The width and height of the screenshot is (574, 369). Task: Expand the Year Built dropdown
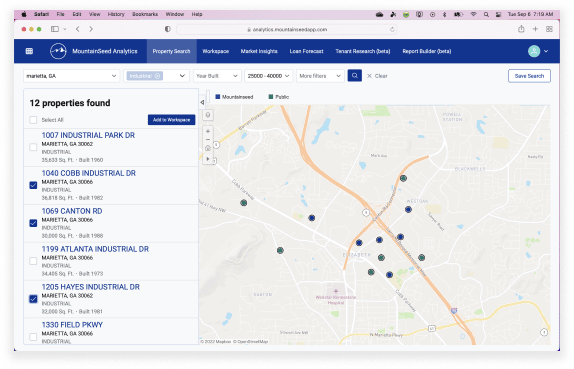pos(217,76)
